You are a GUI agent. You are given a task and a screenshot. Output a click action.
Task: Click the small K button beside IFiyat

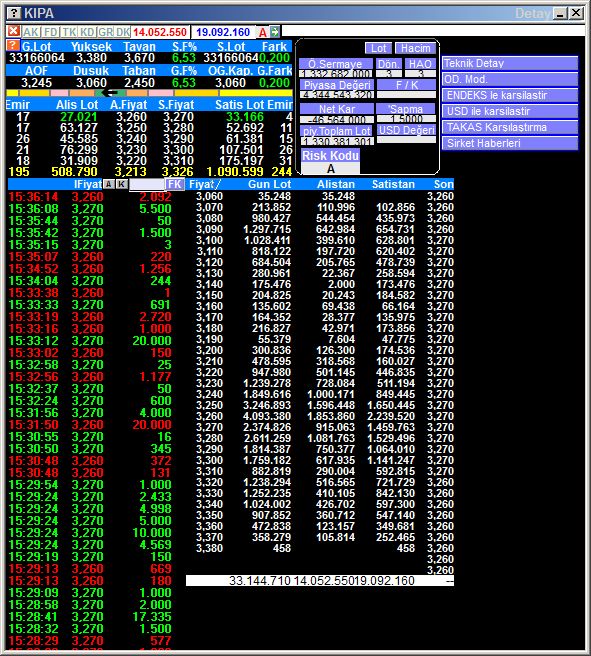pyautogui.click(x=122, y=184)
